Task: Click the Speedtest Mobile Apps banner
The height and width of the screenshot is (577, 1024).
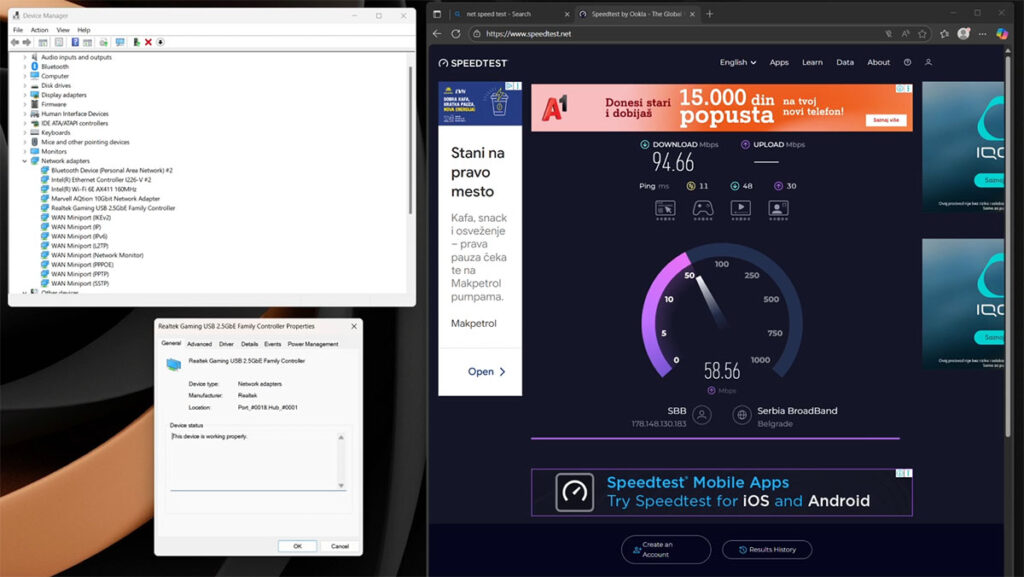Action: (722, 492)
